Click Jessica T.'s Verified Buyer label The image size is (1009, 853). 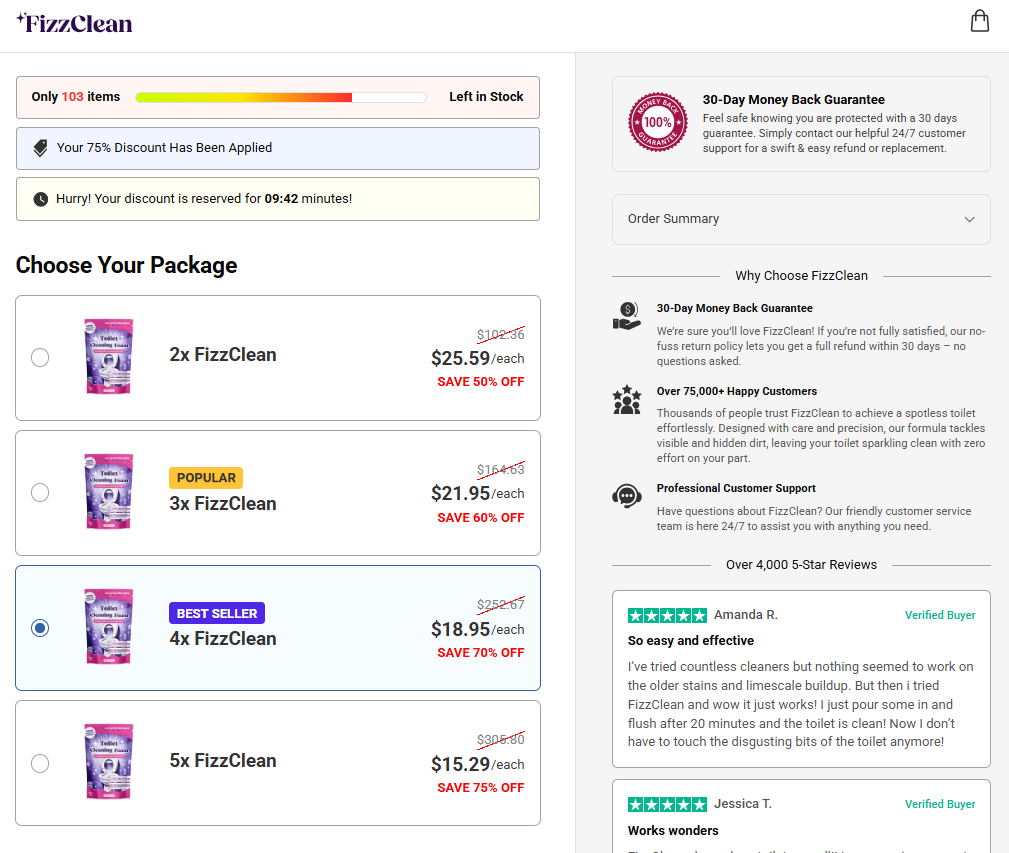940,804
